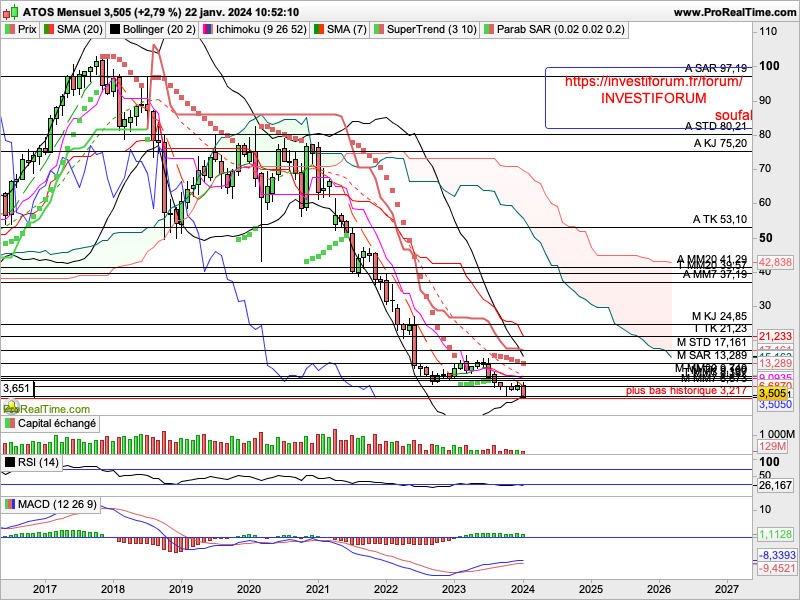The image size is (800, 600).
Task: Click the RSI (14) panel icon
Action: click(x=10, y=462)
